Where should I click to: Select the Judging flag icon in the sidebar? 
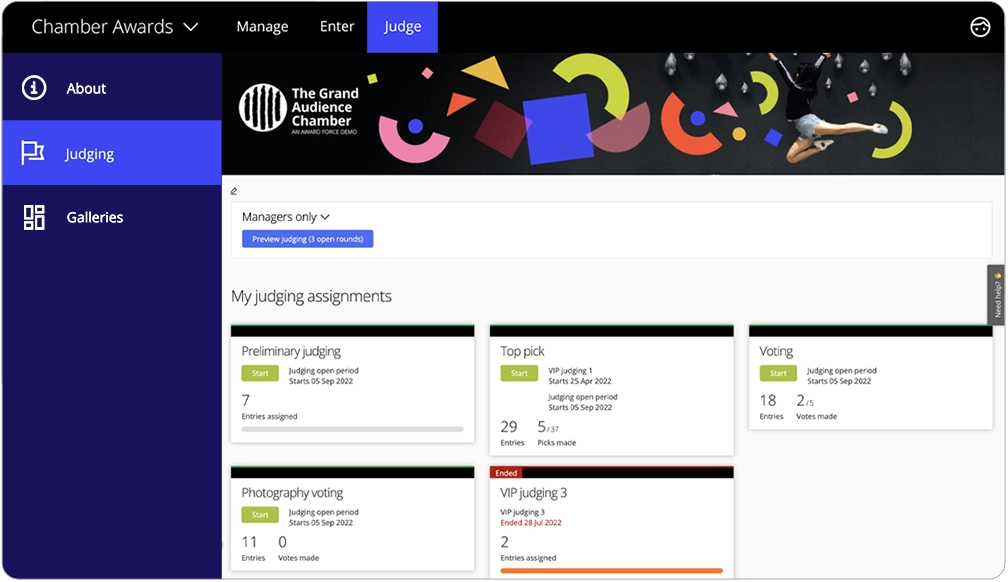pyautogui.click(x=33, y=152)
